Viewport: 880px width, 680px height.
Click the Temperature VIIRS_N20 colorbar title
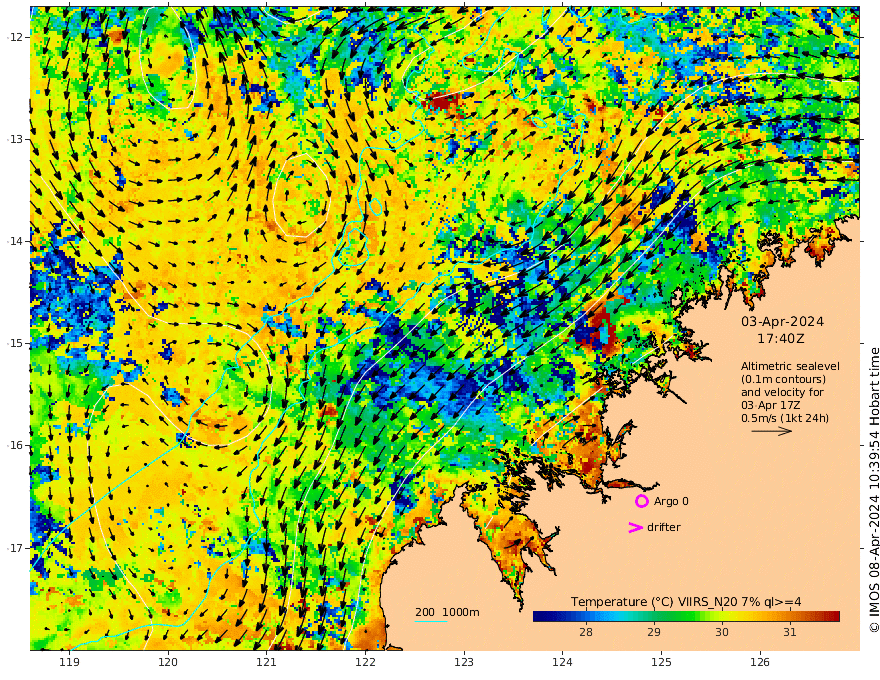pyautogui.click(x=686, y=602)
